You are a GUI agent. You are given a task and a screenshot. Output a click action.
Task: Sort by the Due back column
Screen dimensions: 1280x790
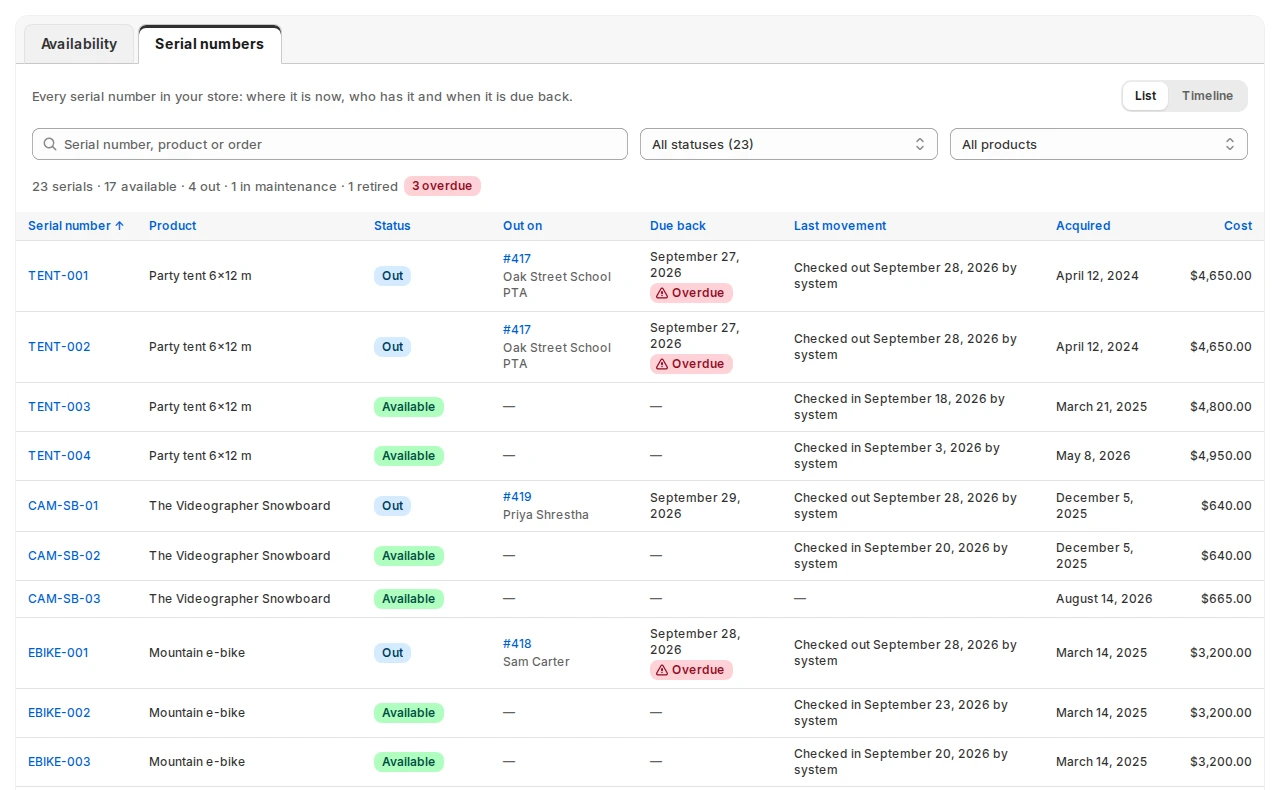coord(678,226)
